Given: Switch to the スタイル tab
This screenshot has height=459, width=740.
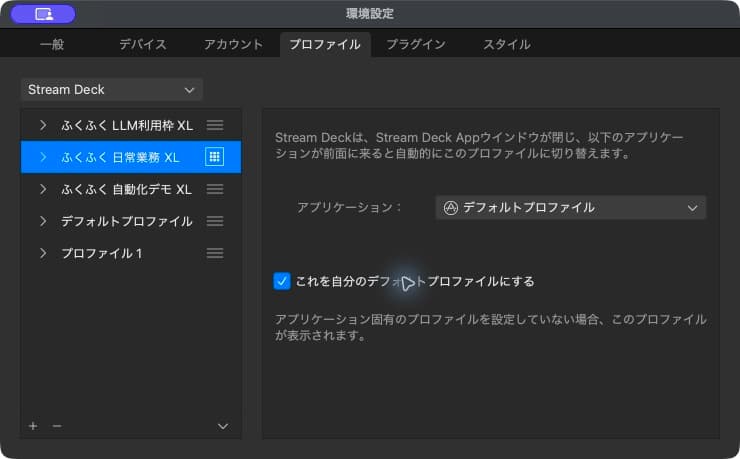Looking at the screenshot, I should coord(506,44).
